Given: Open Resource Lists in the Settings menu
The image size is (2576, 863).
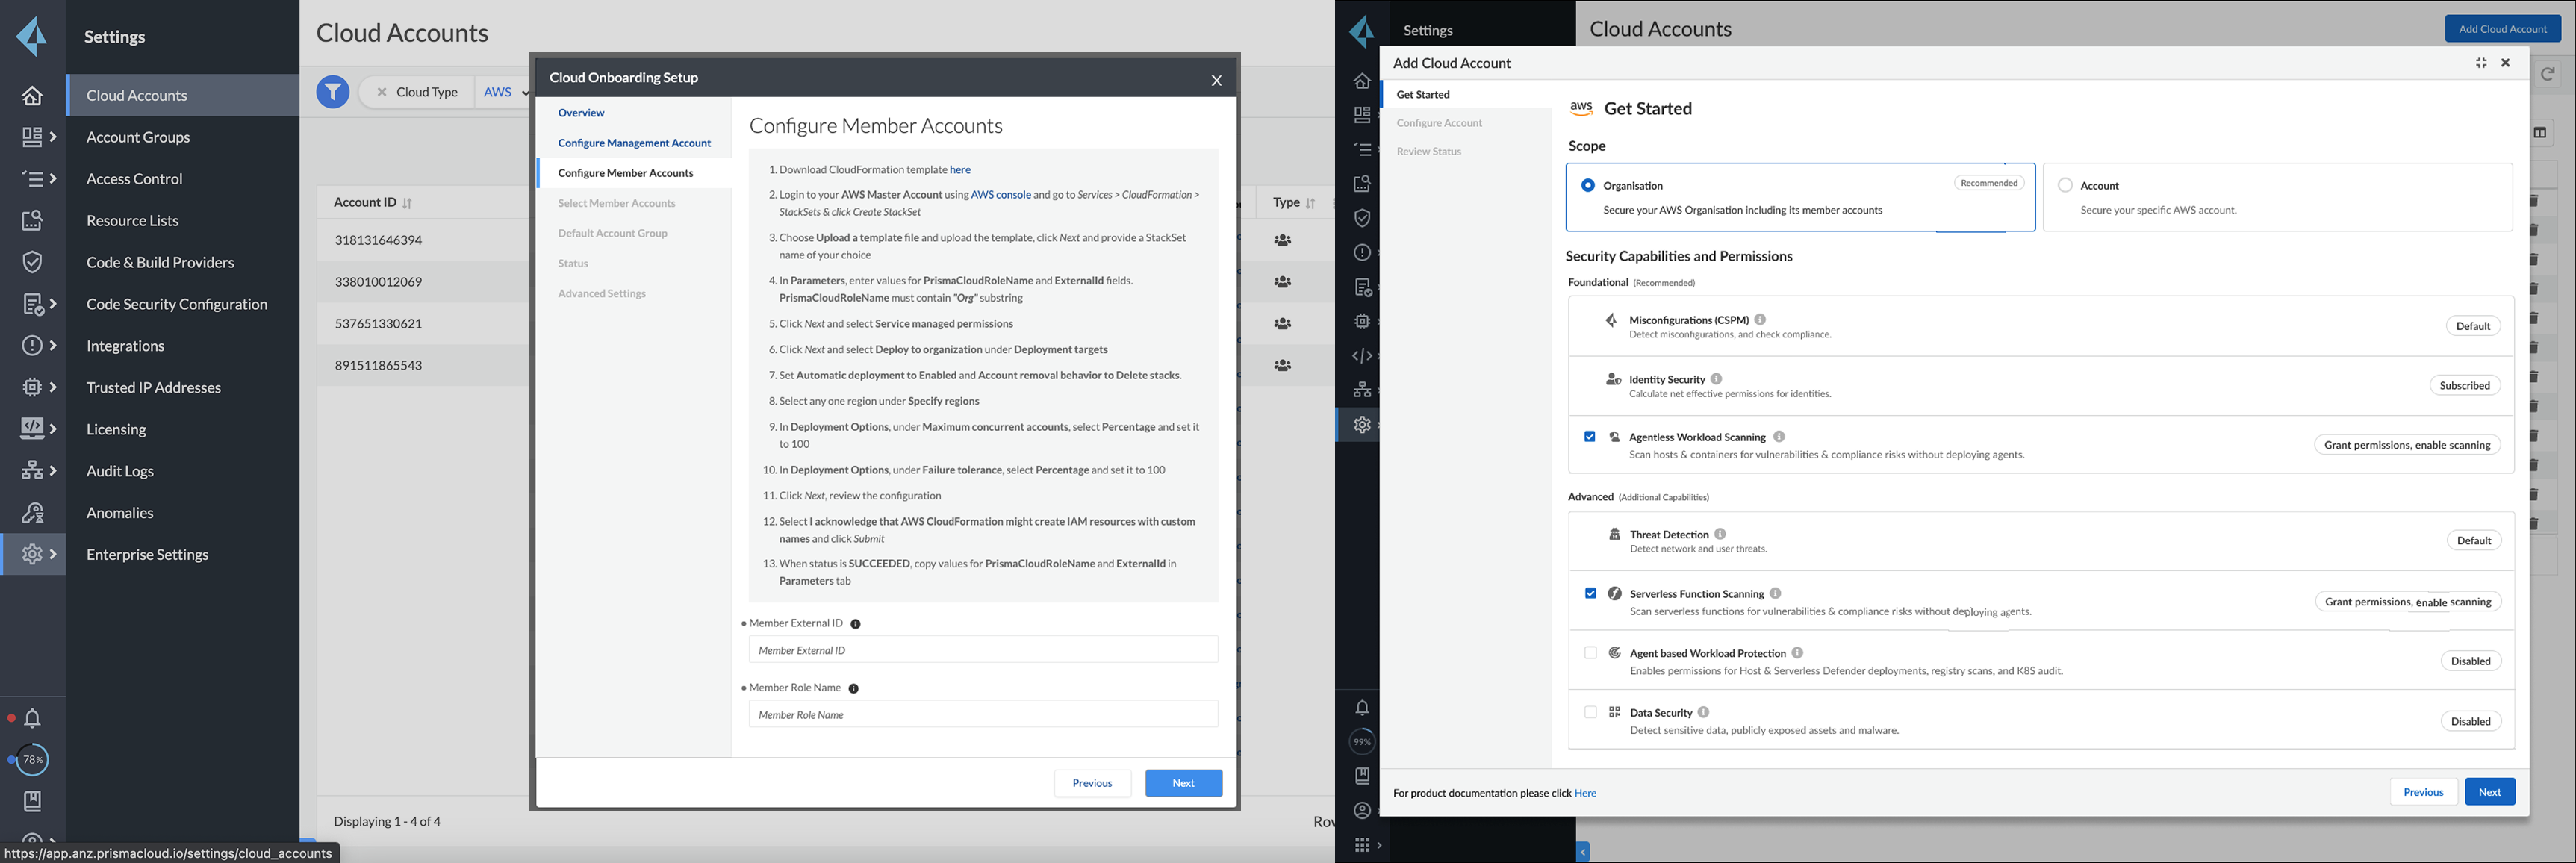Looking at the screenshot, I should (132, 220).
